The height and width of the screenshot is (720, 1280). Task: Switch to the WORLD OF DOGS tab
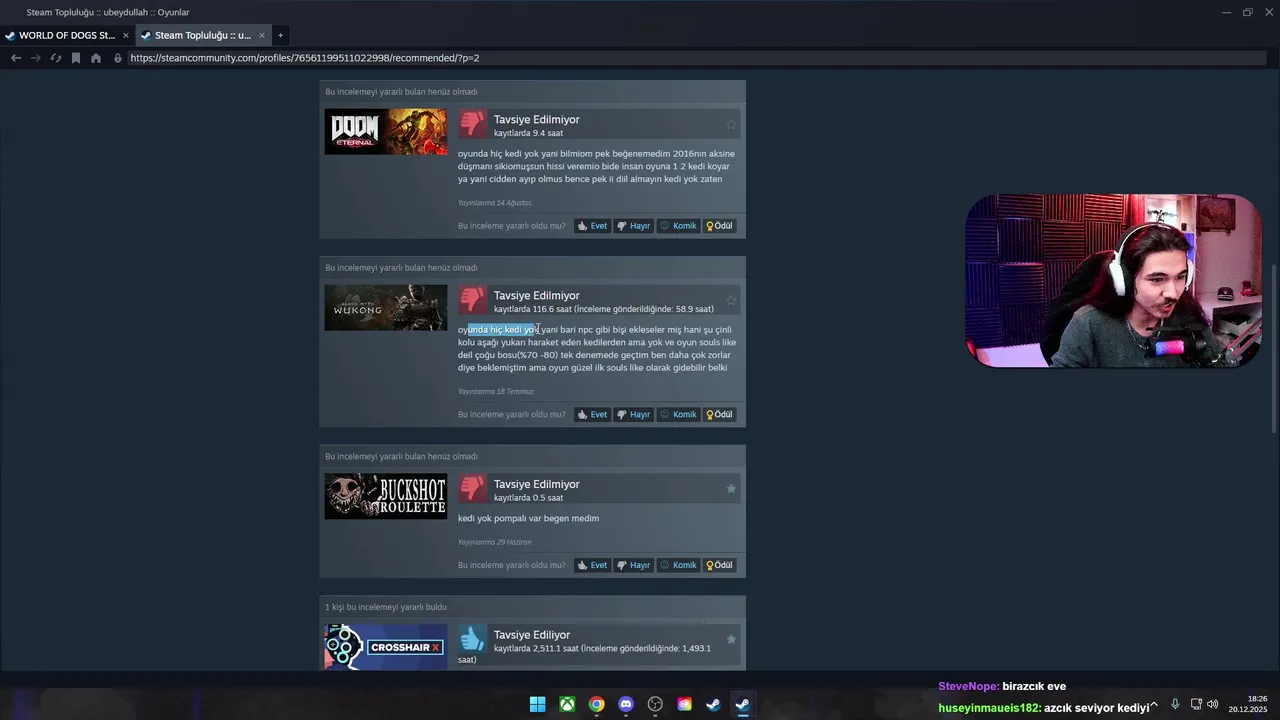tap(67, 35)
